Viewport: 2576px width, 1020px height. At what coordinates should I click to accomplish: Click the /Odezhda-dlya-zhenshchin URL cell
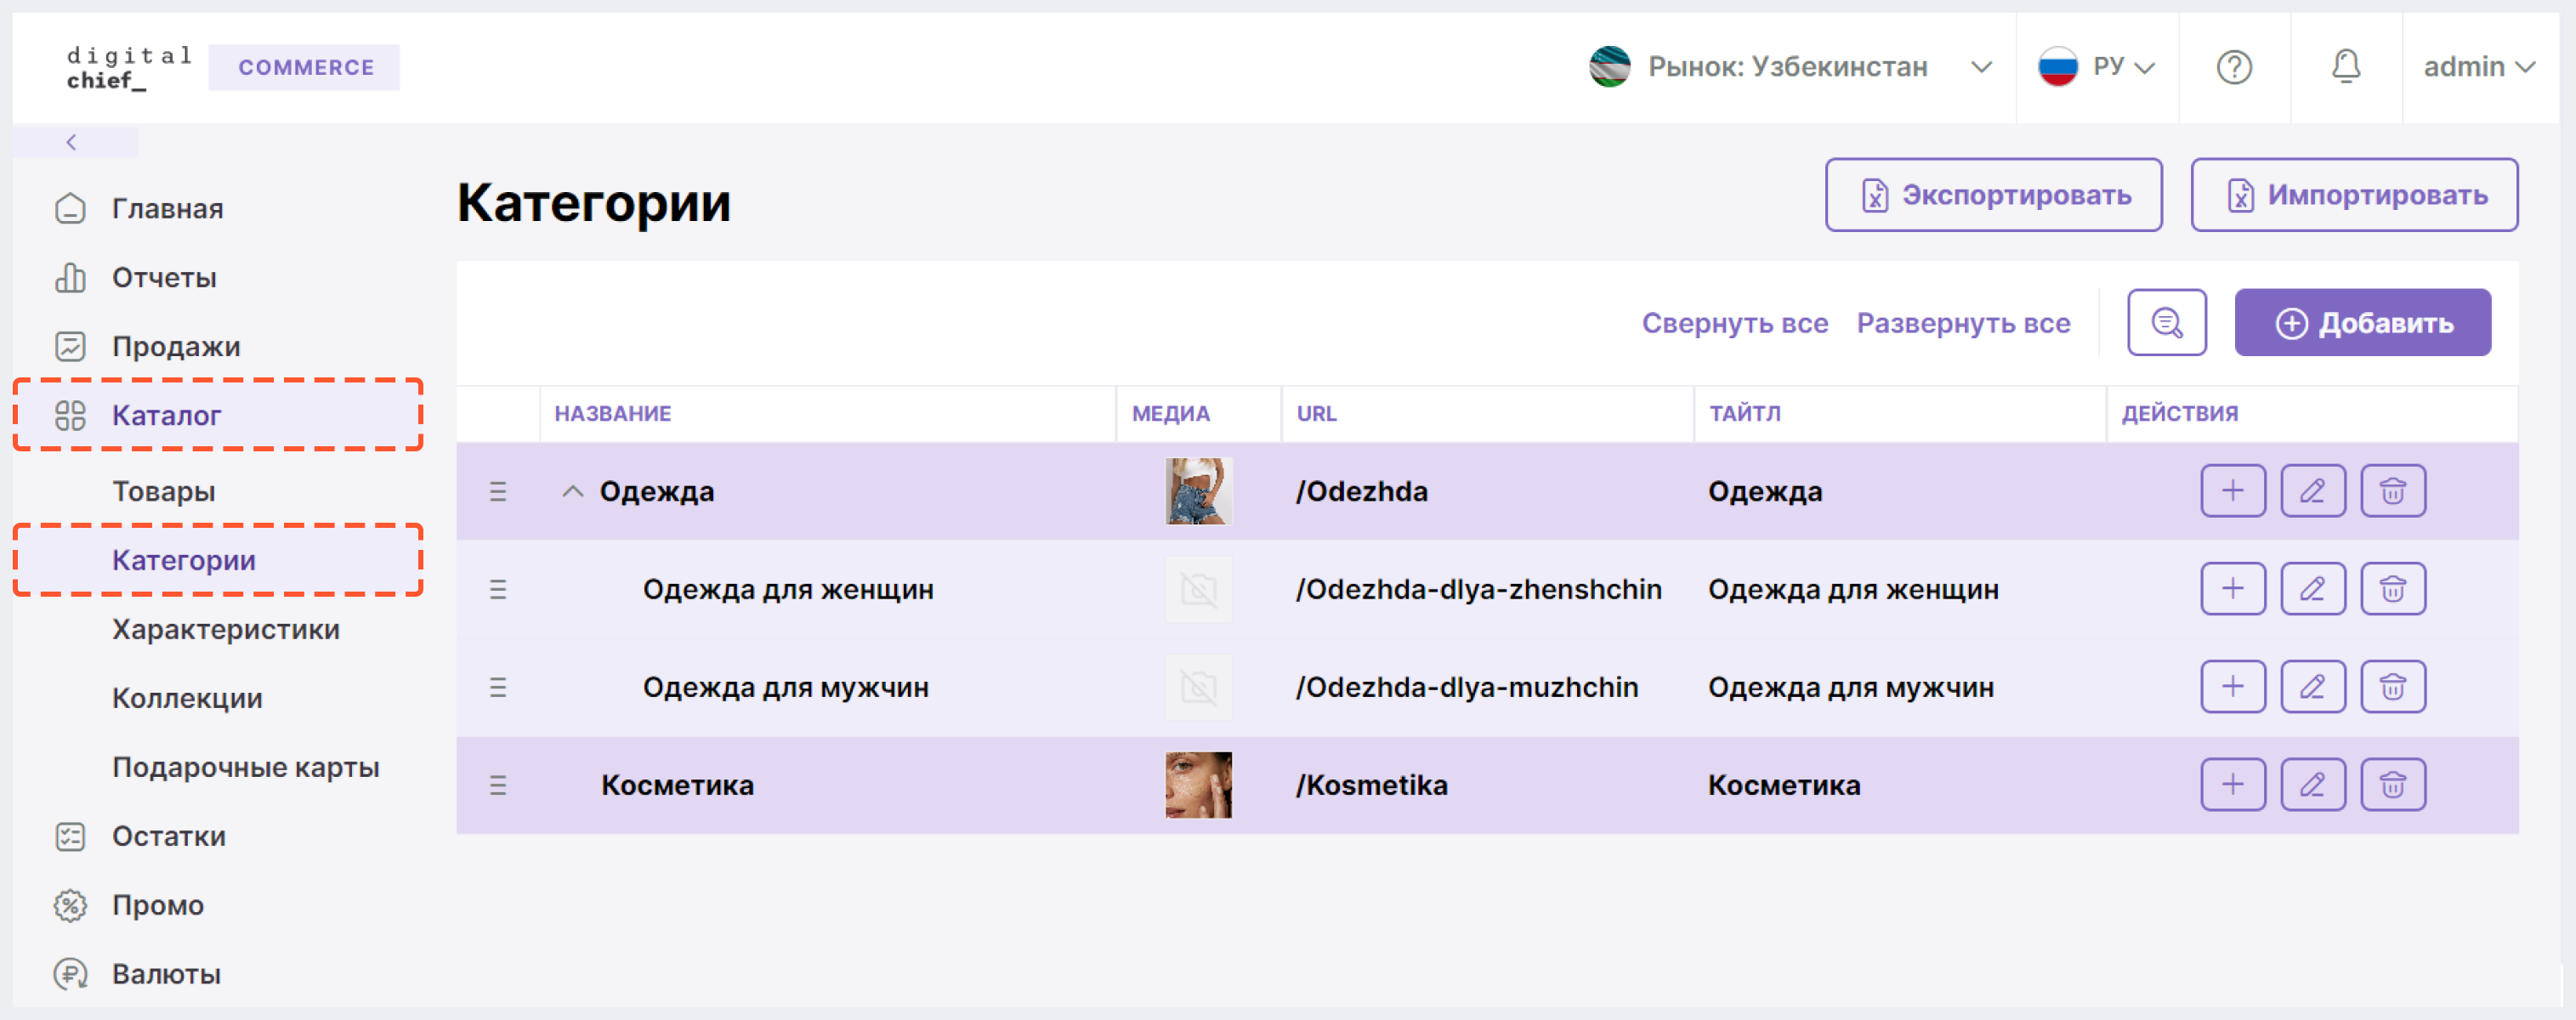click(1479, 589)
